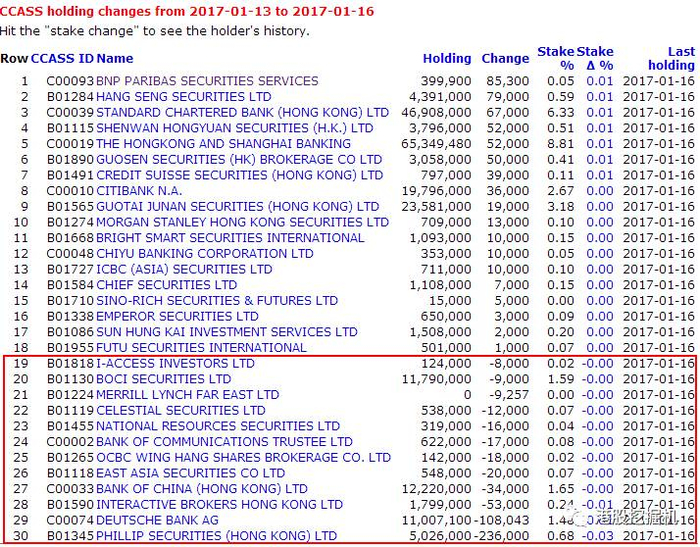Image resolution: width=700 pixels, height=547 pixels.
Task: Open FUTU SECURITIES INTERNATIONAL link
Action: pyautogui.click(x=201, y=347)
